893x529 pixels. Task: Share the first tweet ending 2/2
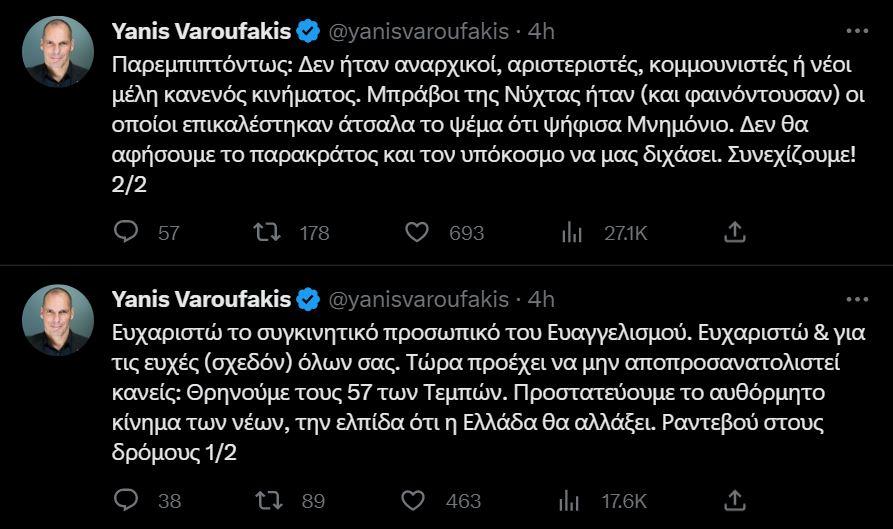tap(734, 232)
